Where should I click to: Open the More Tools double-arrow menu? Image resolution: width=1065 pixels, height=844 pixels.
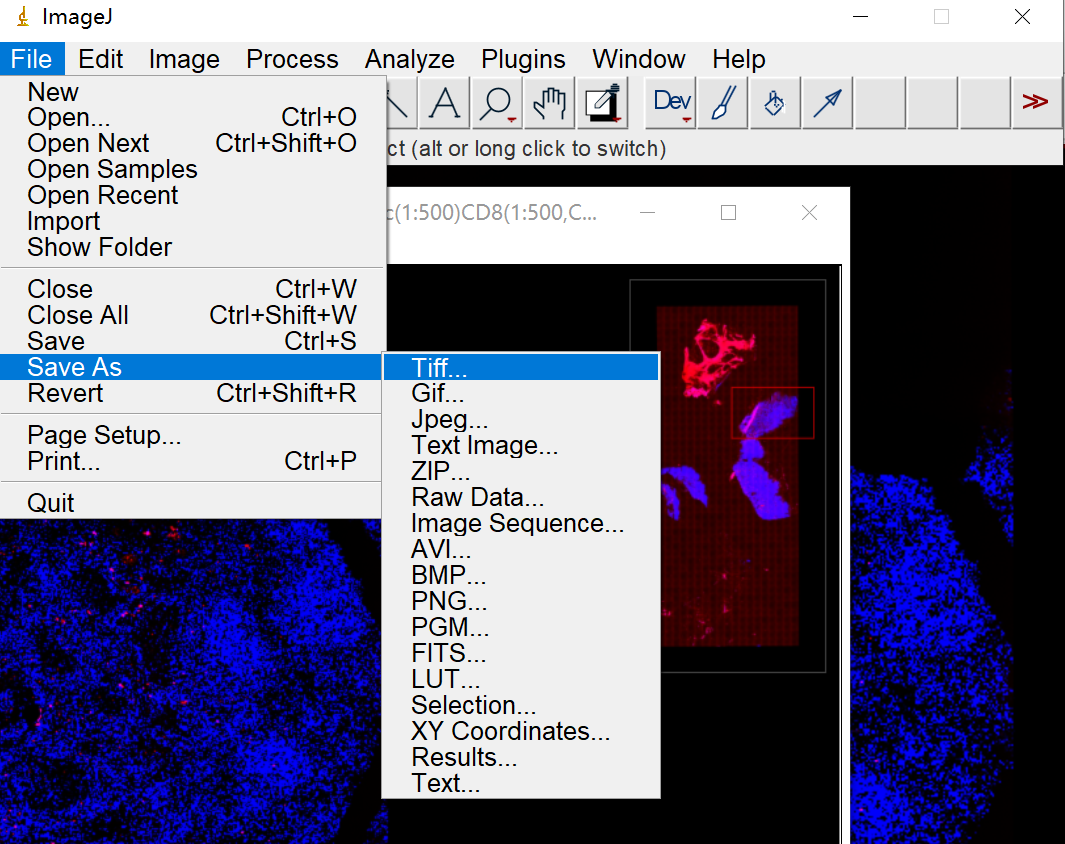pos(1035,103)
